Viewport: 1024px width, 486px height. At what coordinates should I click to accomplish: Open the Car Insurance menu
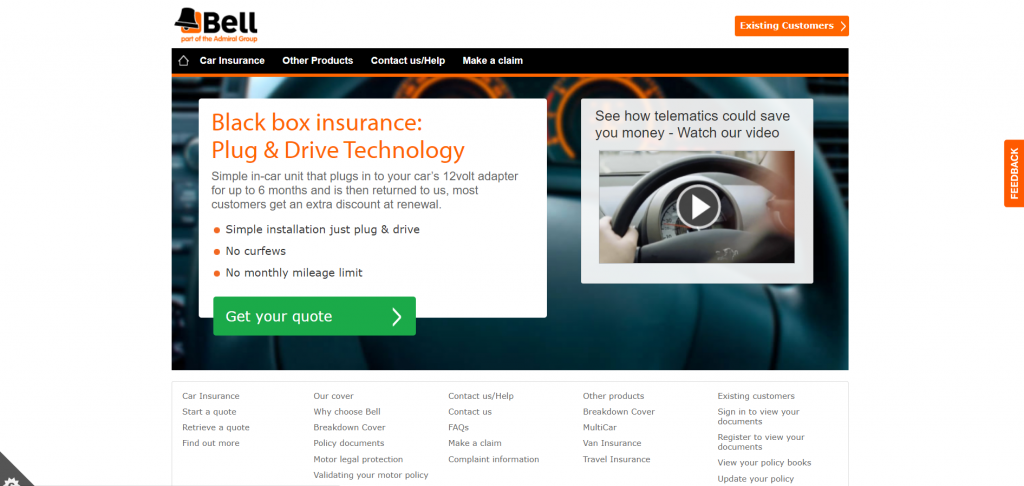click(x=232, y=61)
